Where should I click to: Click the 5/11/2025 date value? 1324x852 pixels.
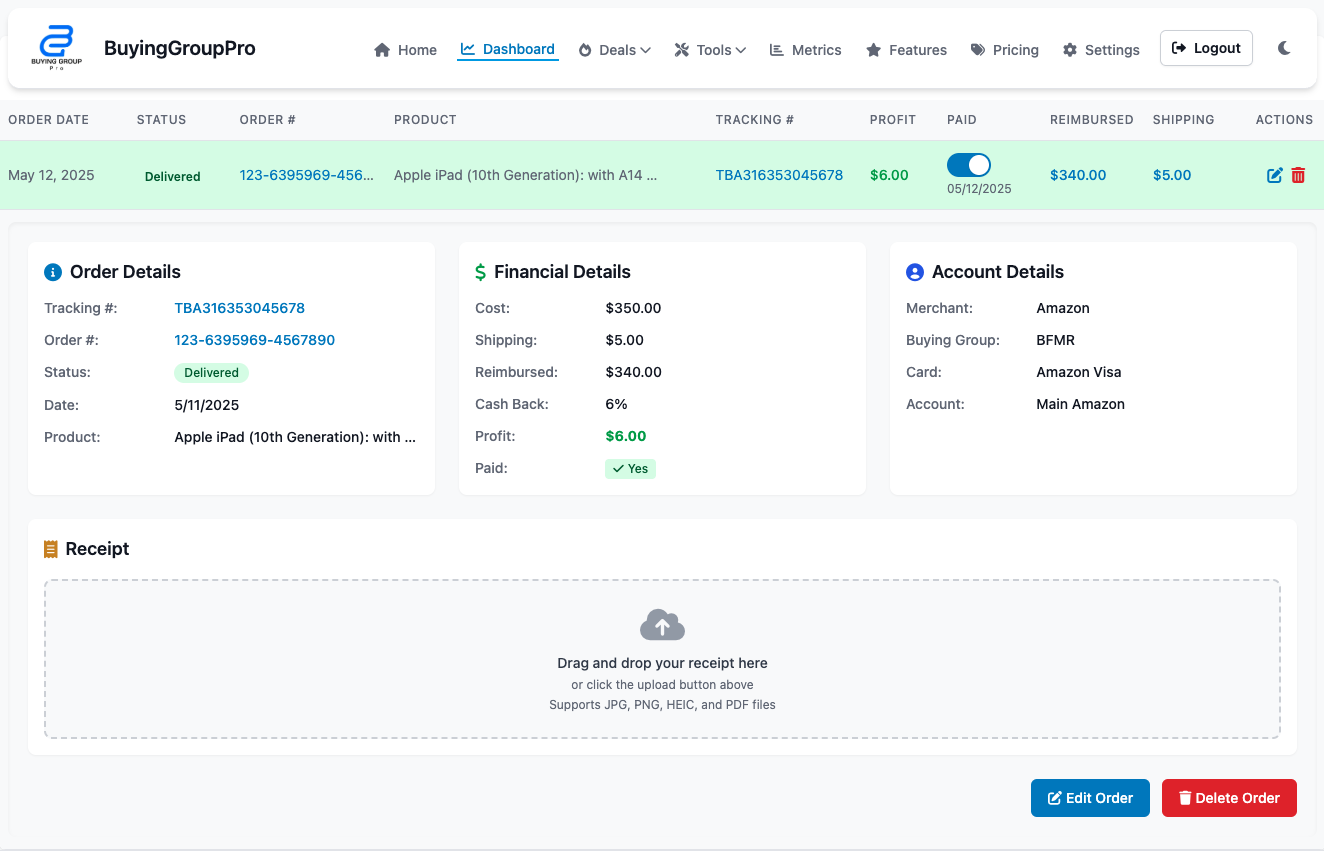tap(207, 405)
